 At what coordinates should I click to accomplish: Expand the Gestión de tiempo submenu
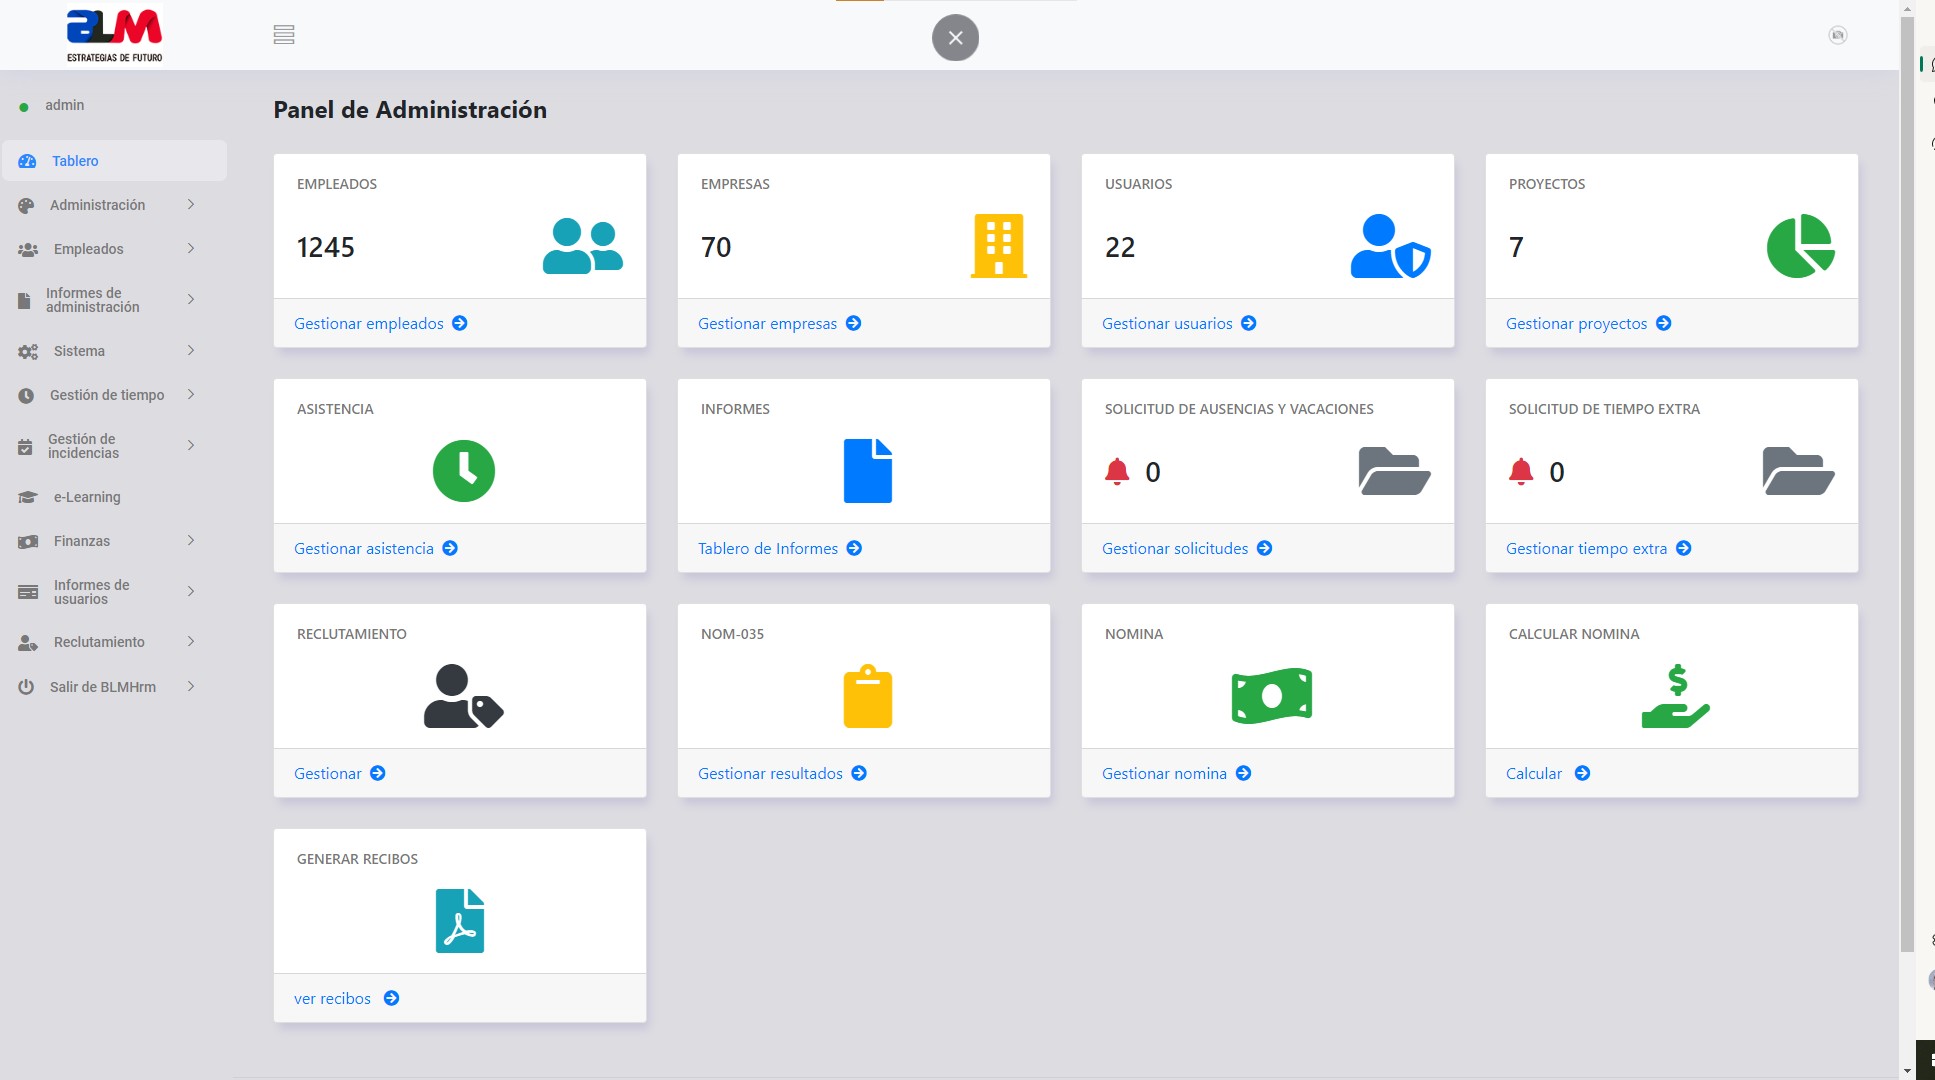[106, 395]
